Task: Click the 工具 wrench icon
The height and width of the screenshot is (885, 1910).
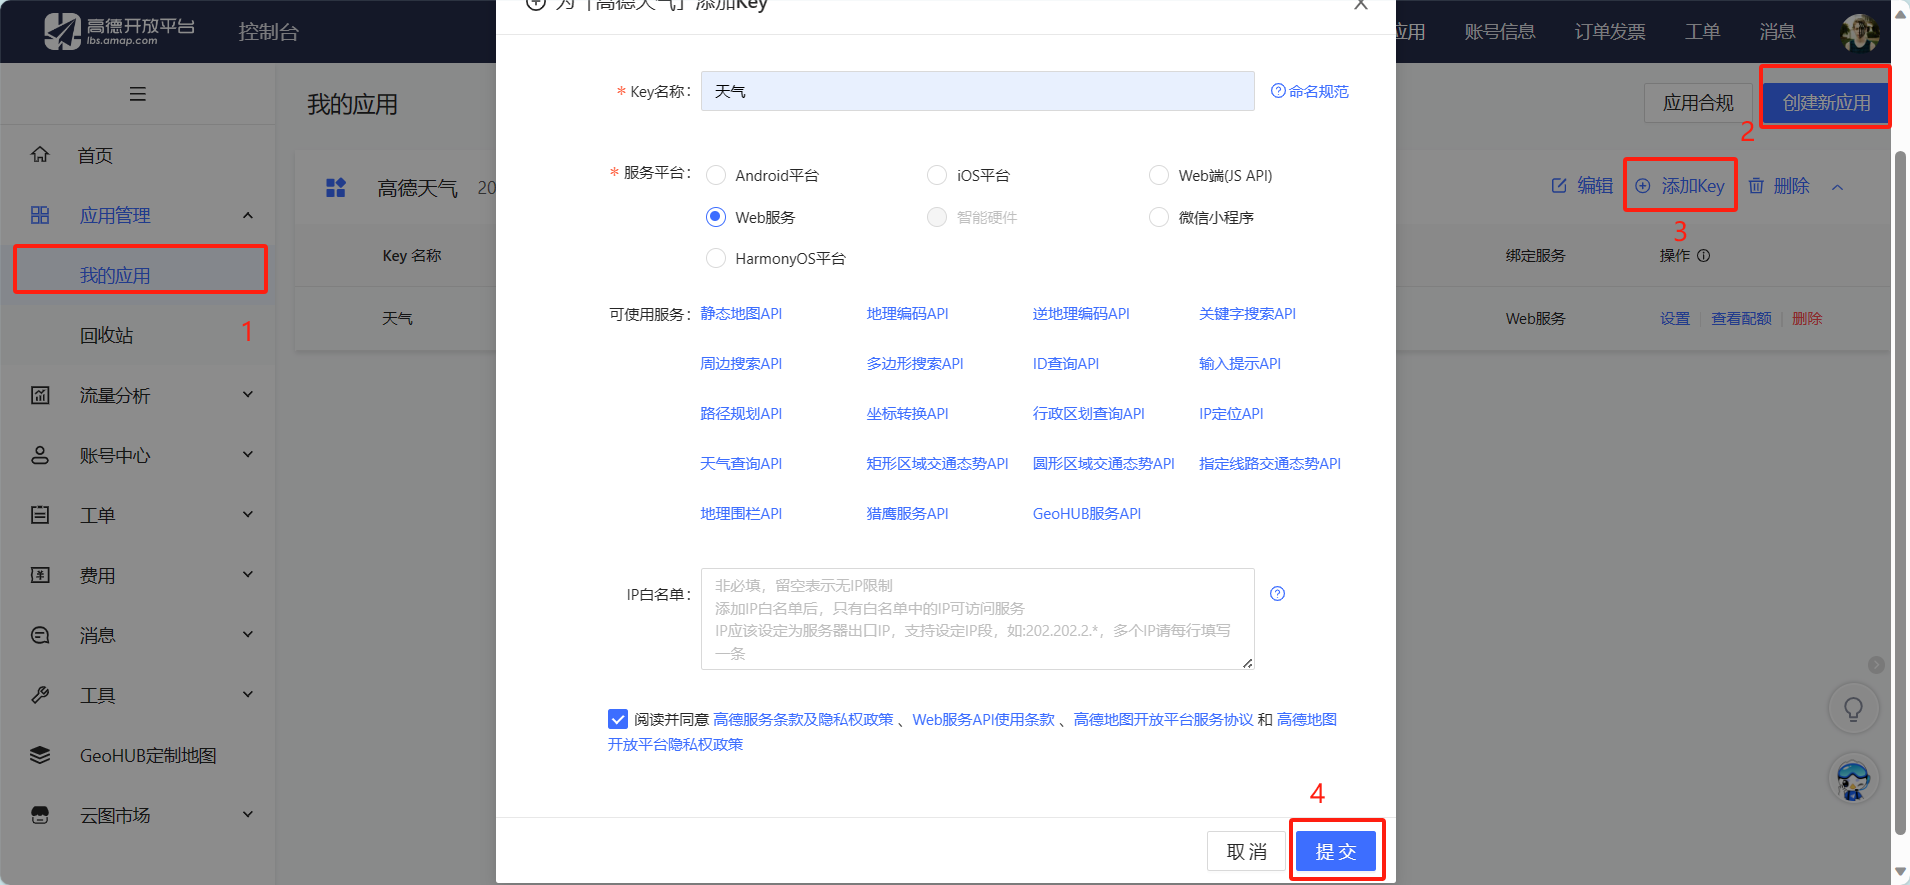Action: (x=40, y=695)
